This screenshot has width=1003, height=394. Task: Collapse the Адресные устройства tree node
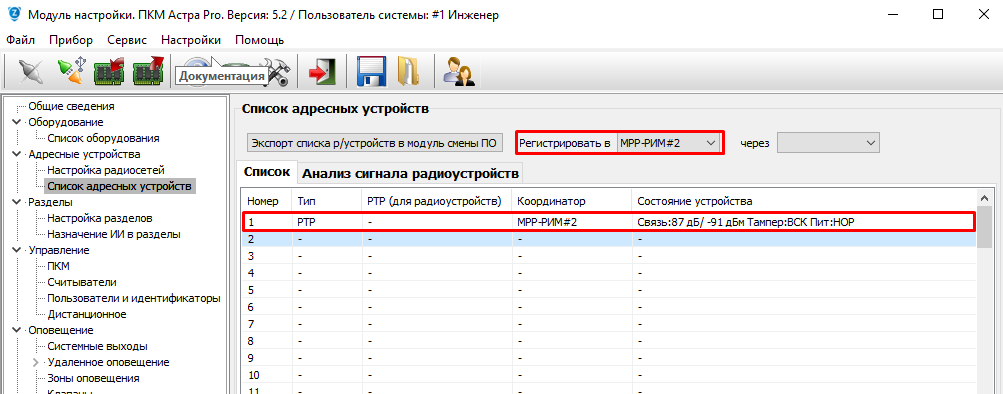click(16, 154)
